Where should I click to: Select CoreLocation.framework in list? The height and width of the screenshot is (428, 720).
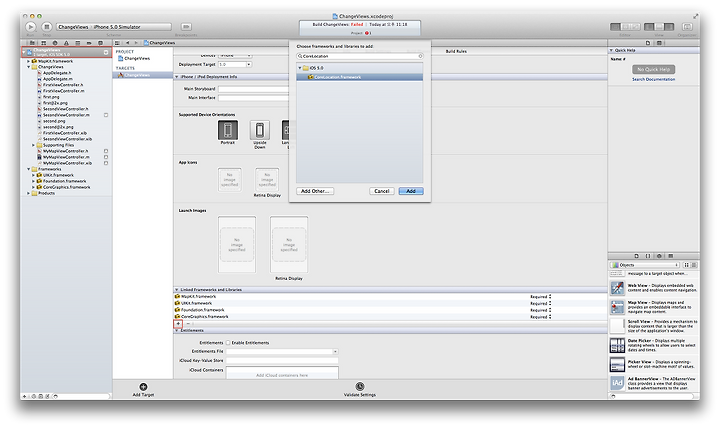tap(360, 77)
